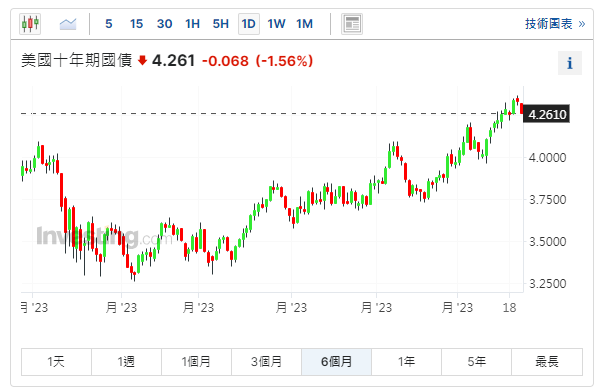Select the 1天 range tab
Viewport: 602px width, 391px height.
tap(56, 362)
